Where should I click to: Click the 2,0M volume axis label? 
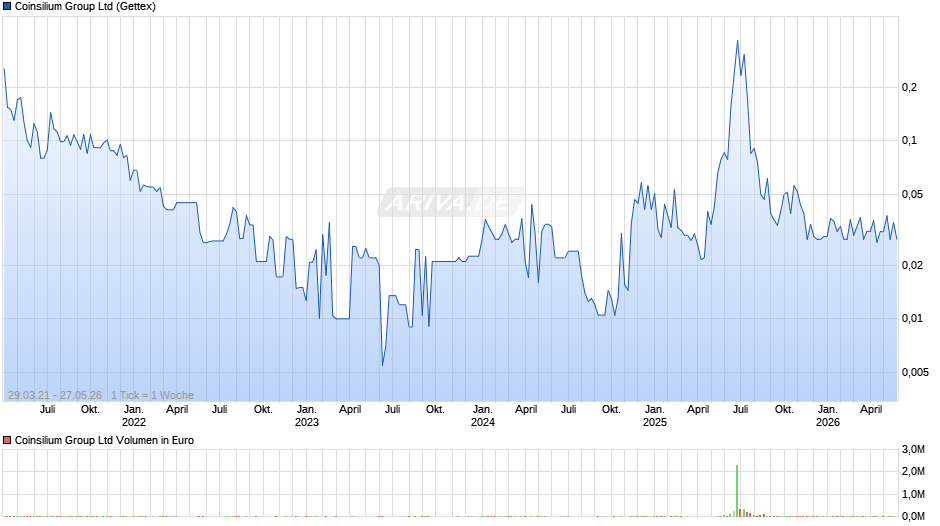[913, 471]
